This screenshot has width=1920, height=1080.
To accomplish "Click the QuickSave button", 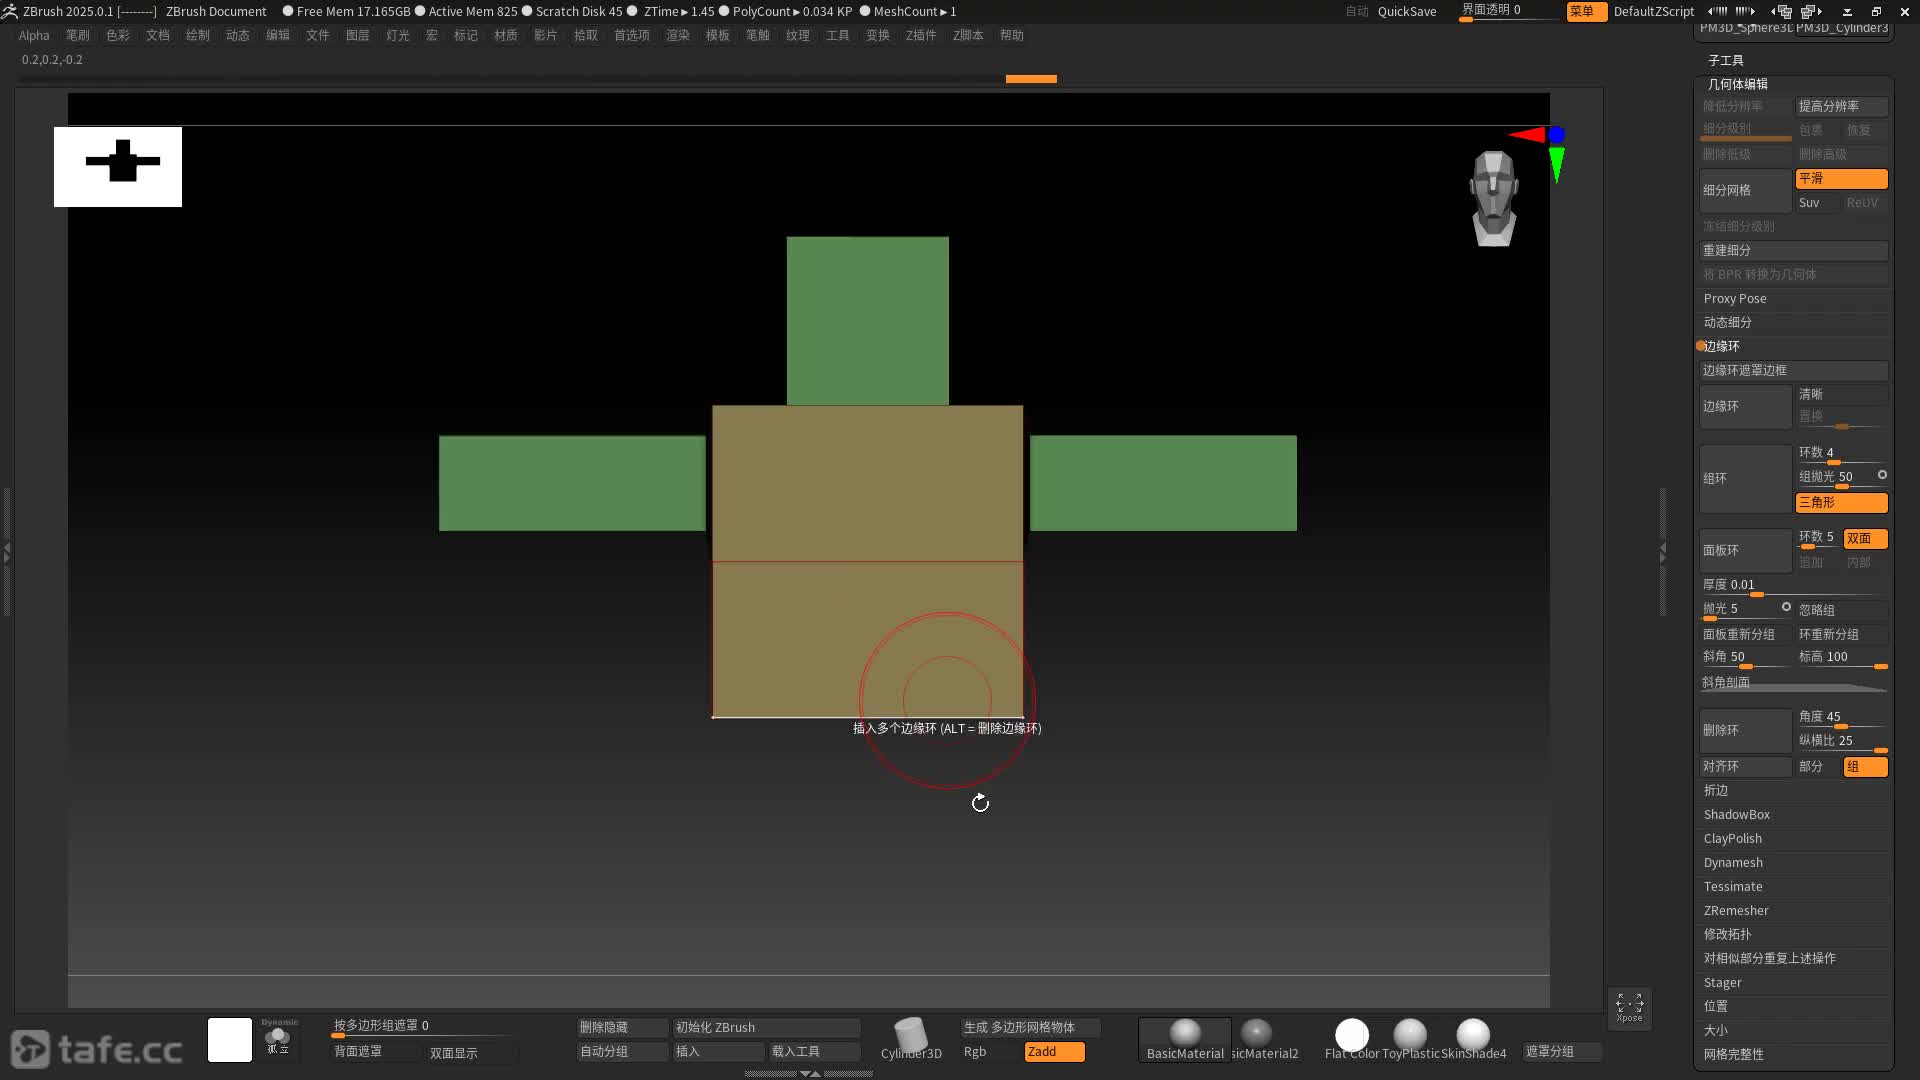I will pos(1406,11).
